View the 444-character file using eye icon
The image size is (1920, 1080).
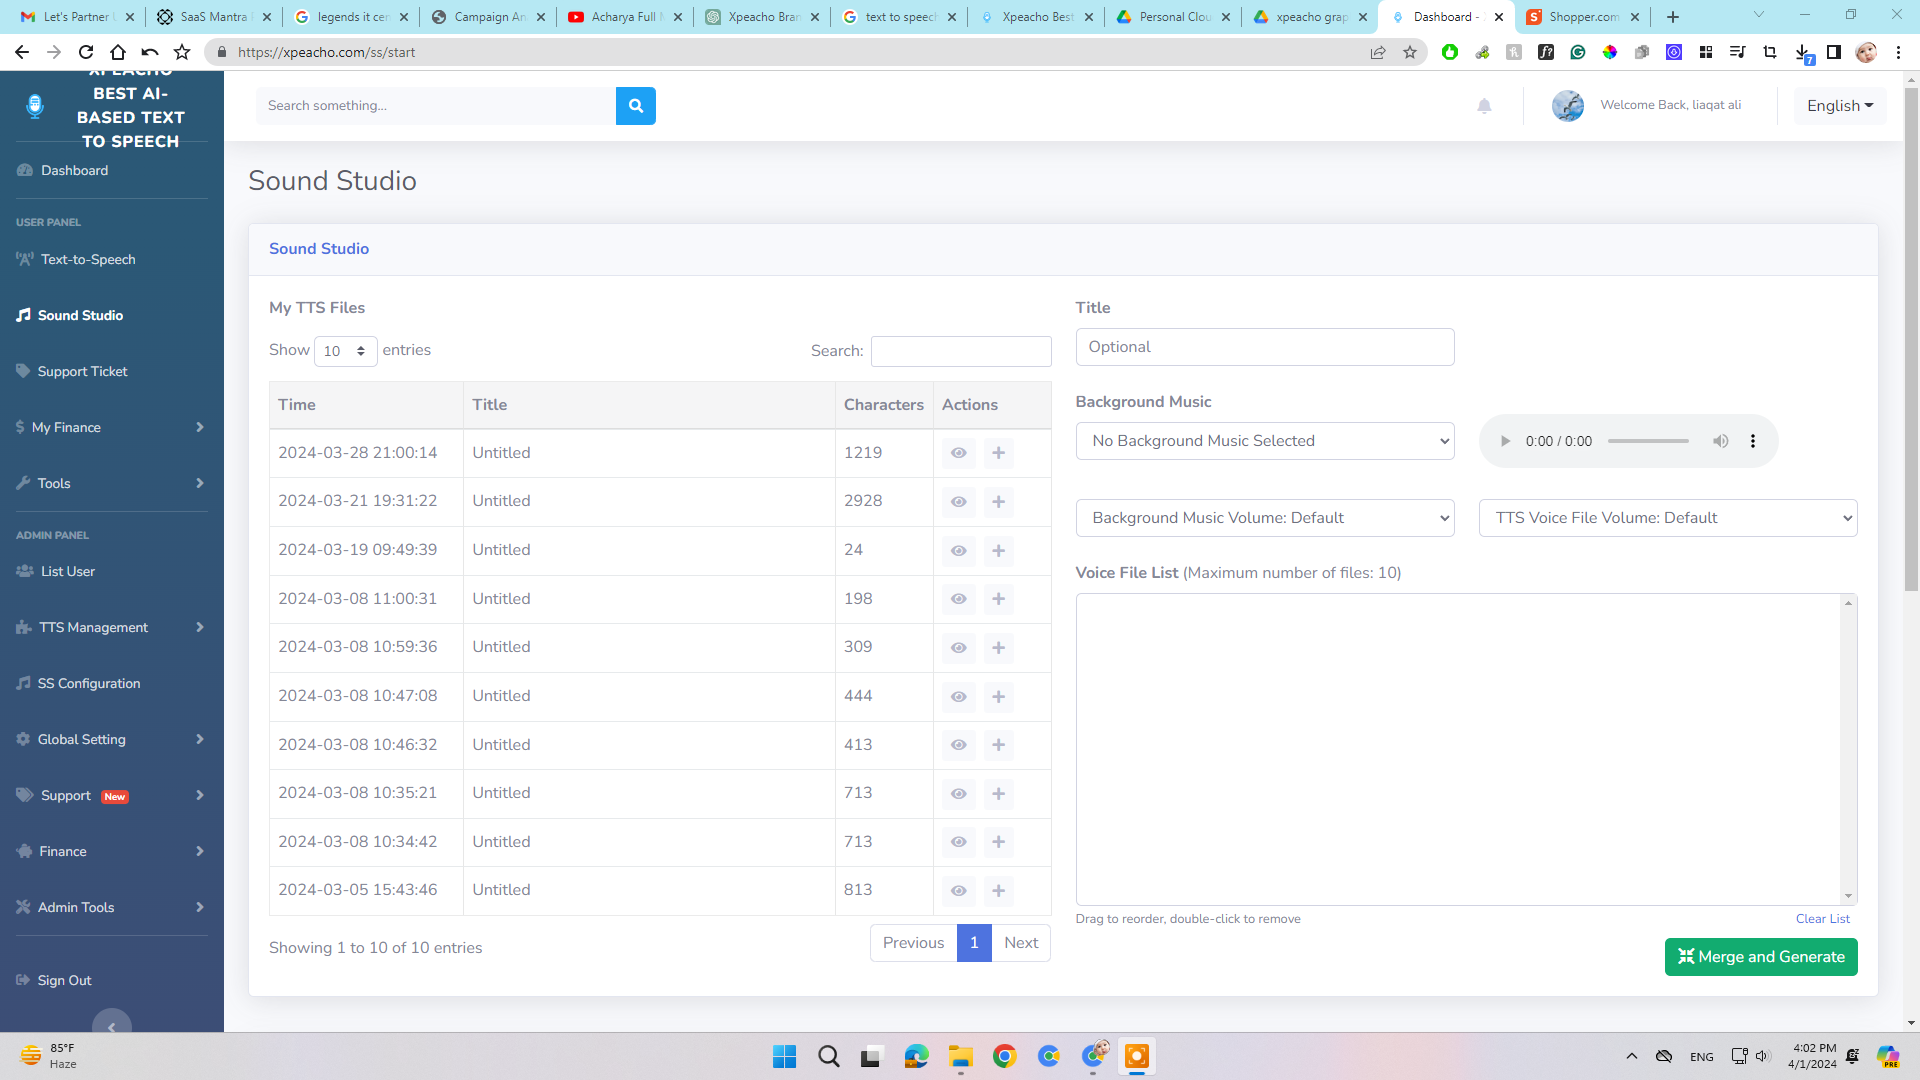(958, 697)
